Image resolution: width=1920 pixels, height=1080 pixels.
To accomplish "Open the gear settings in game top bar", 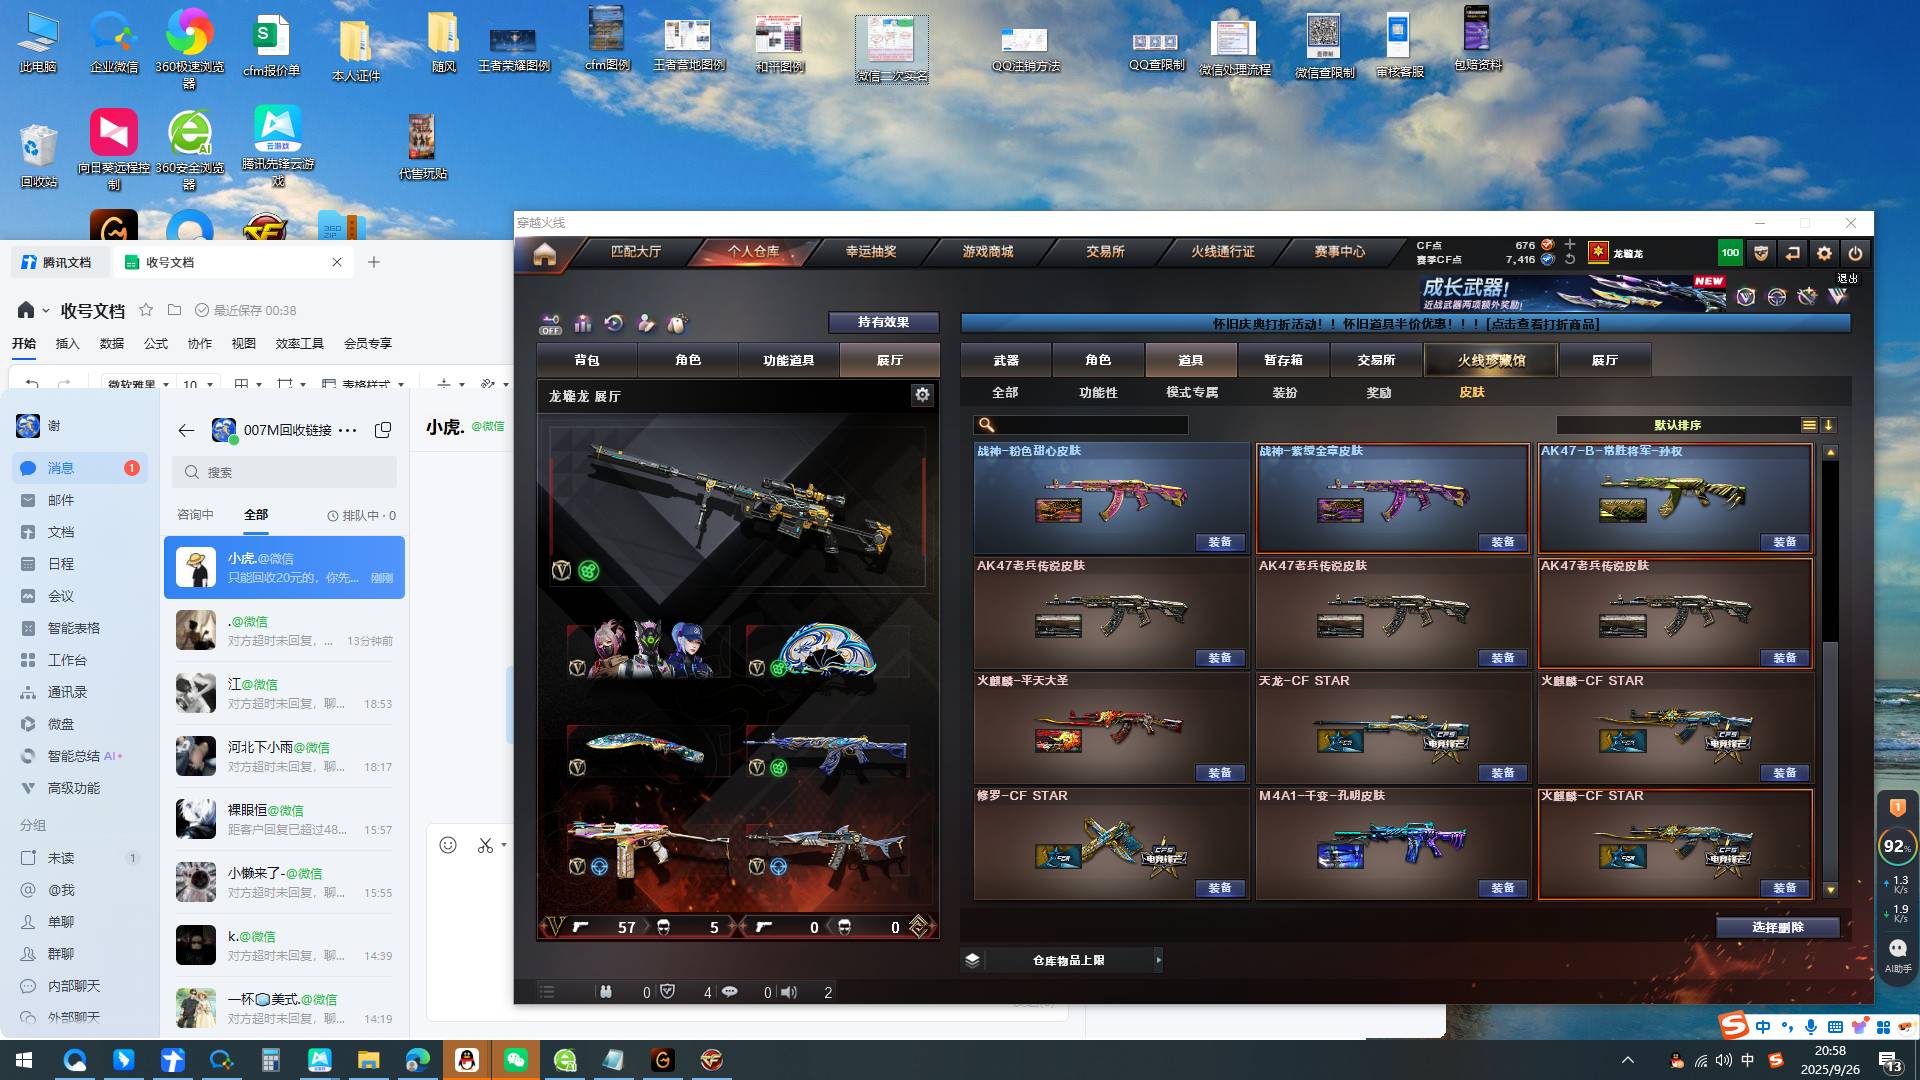I will [1824, 254].
